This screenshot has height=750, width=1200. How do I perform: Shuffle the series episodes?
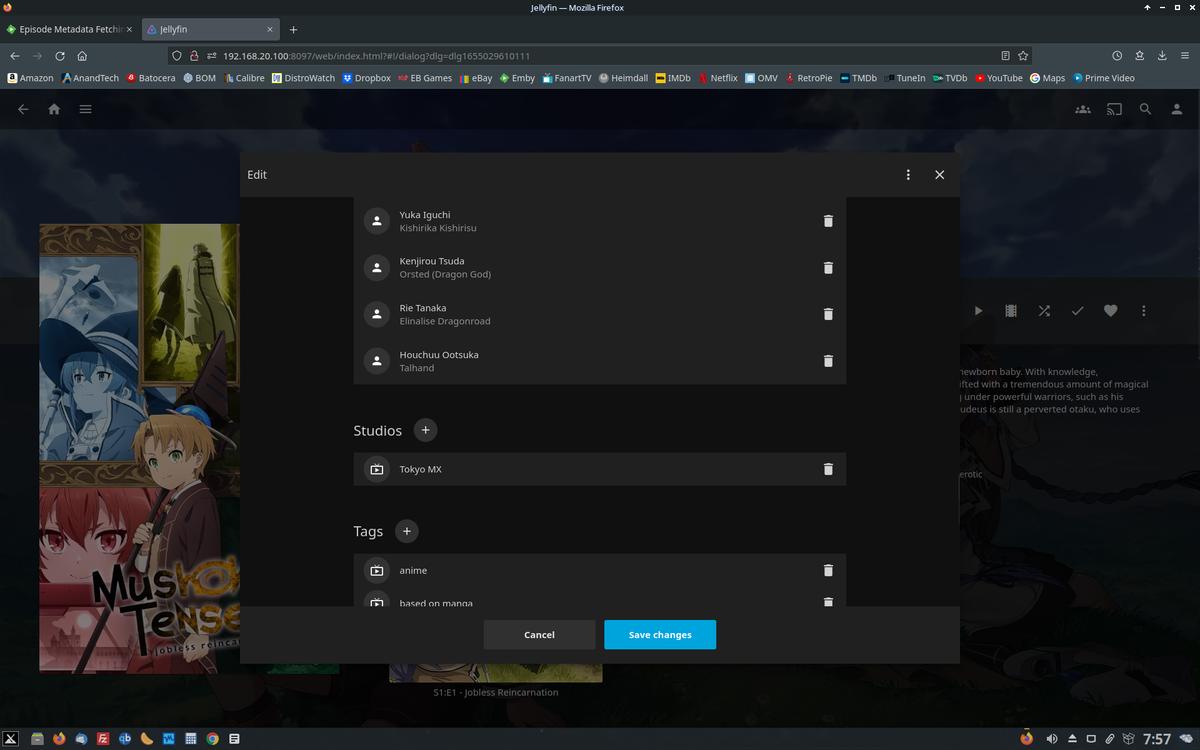click(1044, 311)
